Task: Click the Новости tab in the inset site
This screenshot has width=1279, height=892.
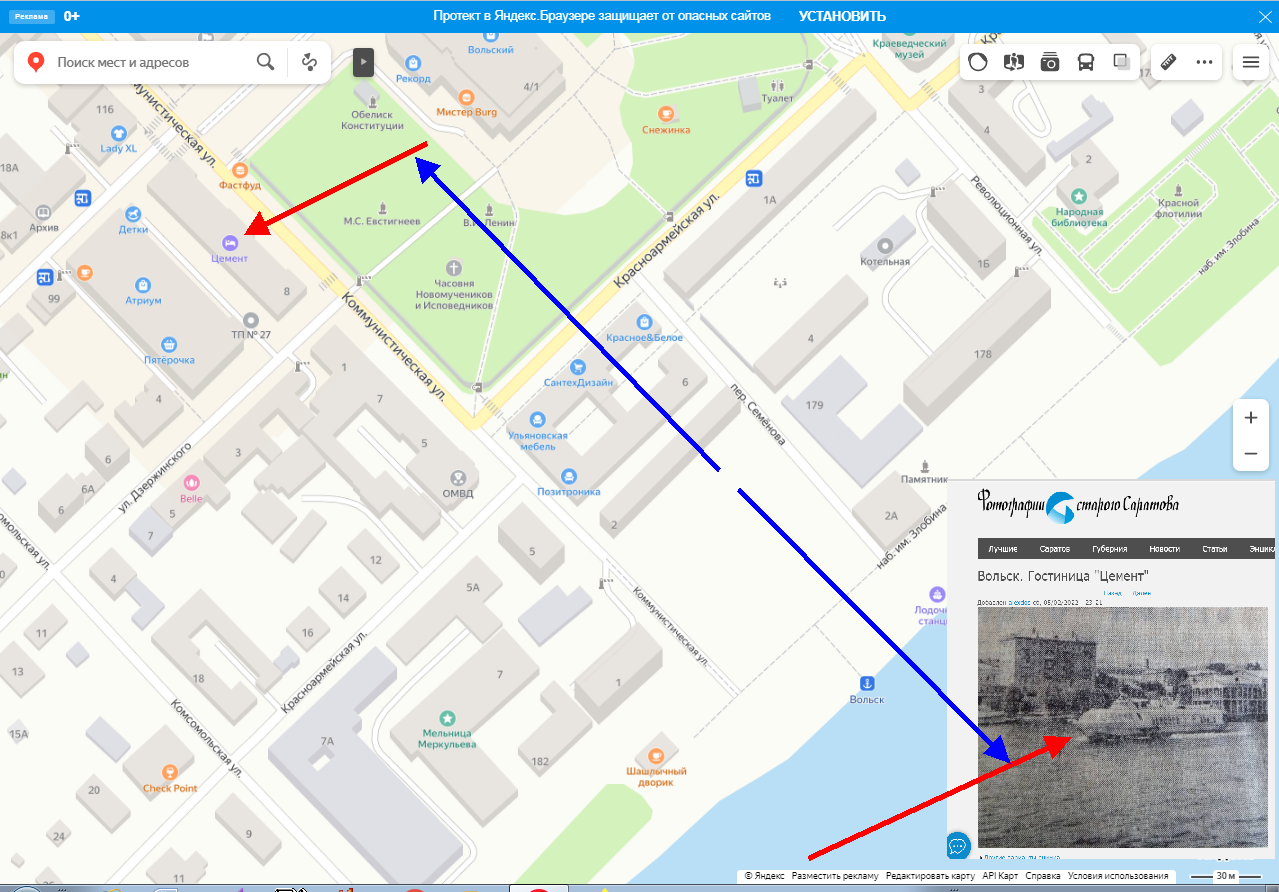Action: pos(1164,549)
